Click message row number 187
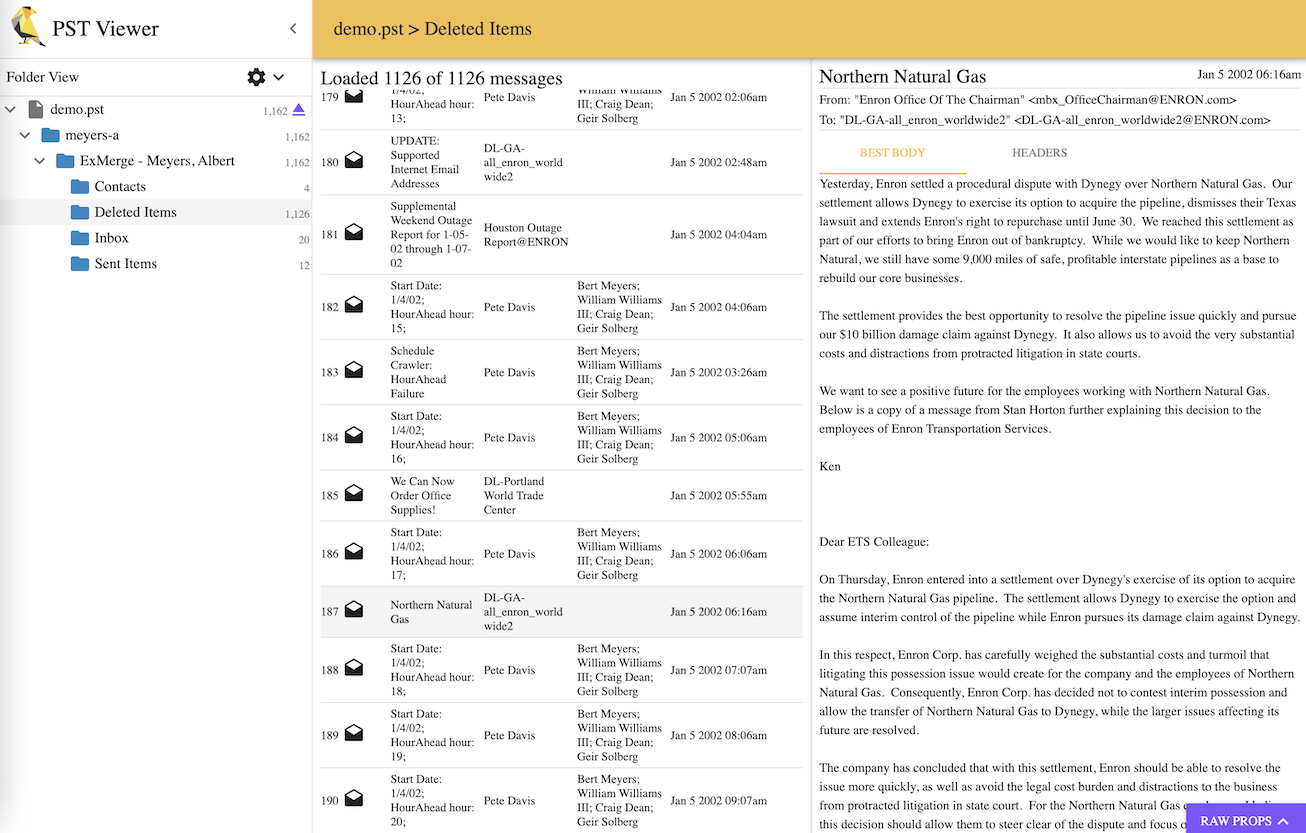Viewport: 1306px width, 833px height. pos(330,611)
